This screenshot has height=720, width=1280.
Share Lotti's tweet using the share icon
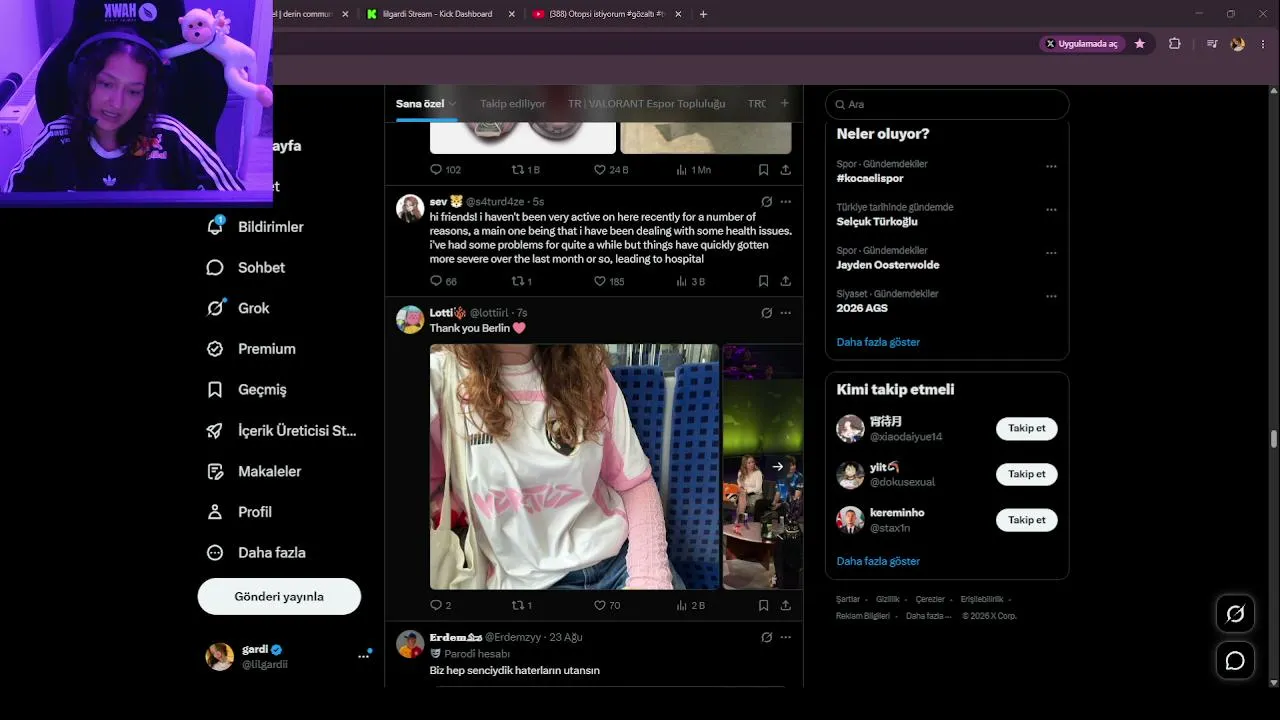pos(786,605)
